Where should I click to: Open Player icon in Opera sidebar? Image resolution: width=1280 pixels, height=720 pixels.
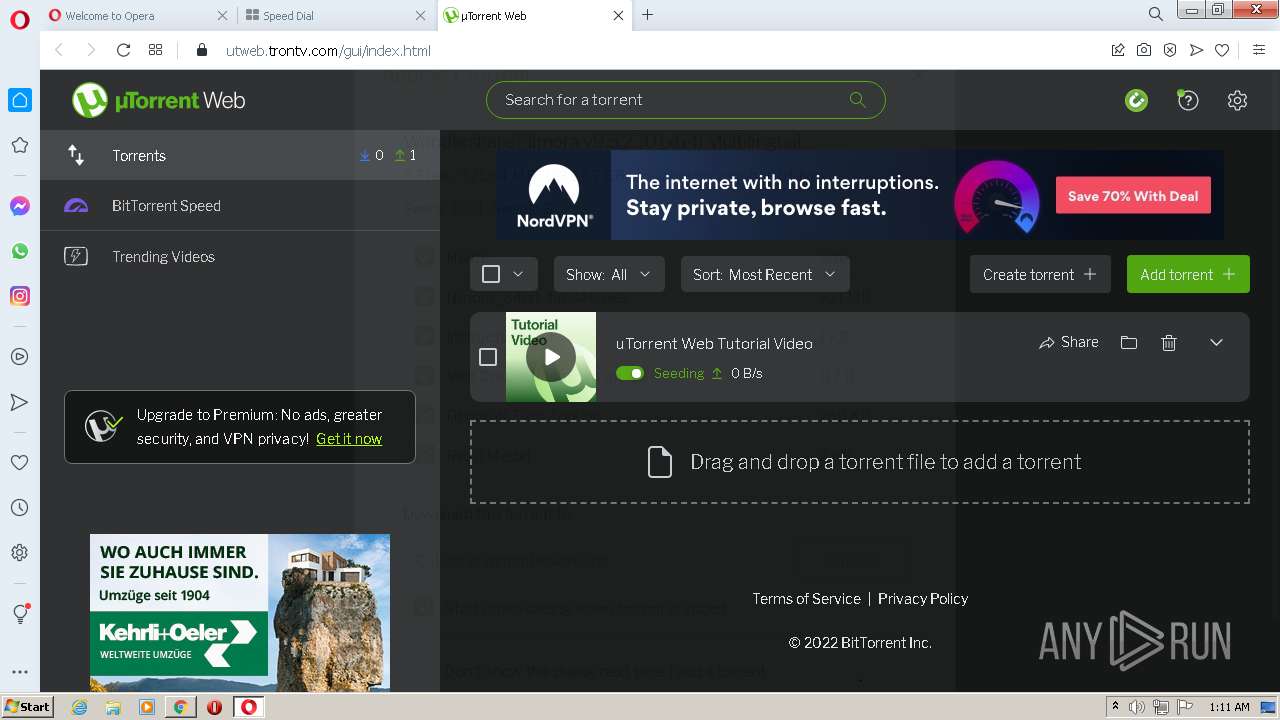(x=19, y=356)
